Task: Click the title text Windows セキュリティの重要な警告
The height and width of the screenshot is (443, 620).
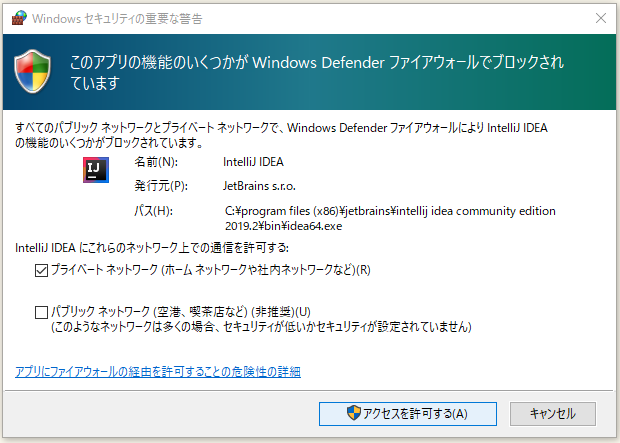Action: (x=117, y=19)
